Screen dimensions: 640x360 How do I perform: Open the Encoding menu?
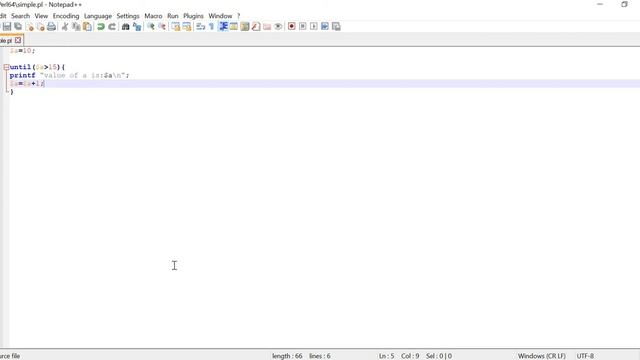[66, 16]
